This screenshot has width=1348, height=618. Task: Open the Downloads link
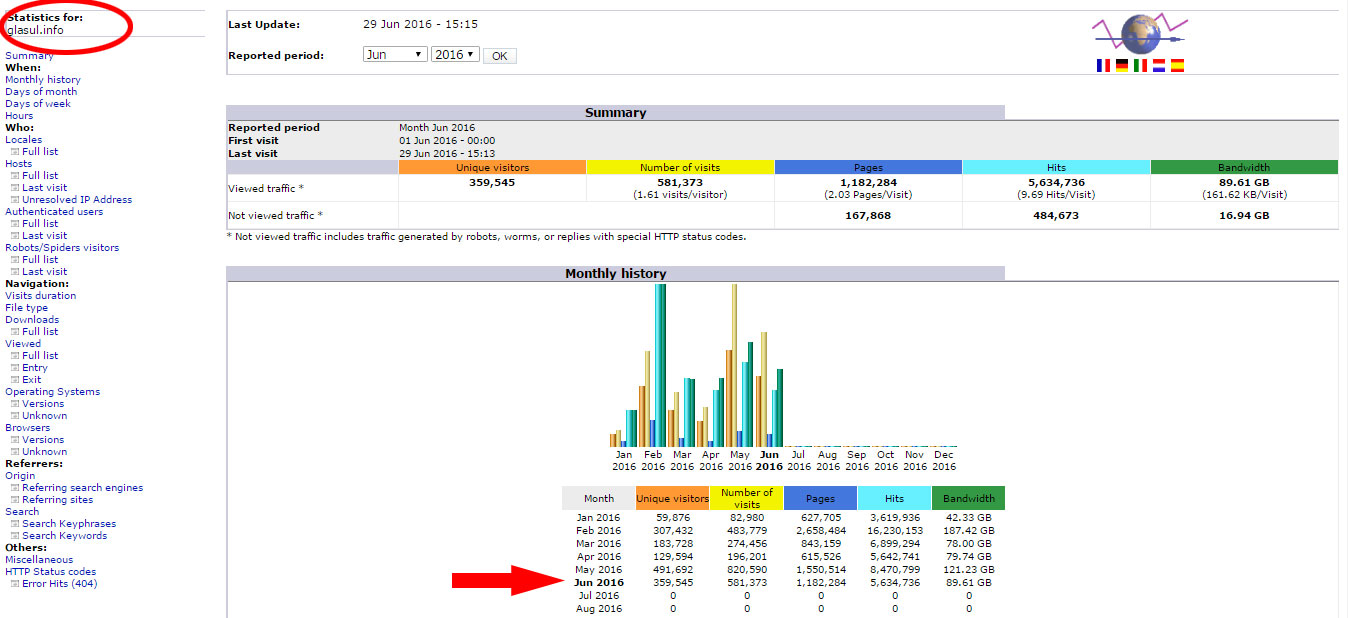pos(32,320)
